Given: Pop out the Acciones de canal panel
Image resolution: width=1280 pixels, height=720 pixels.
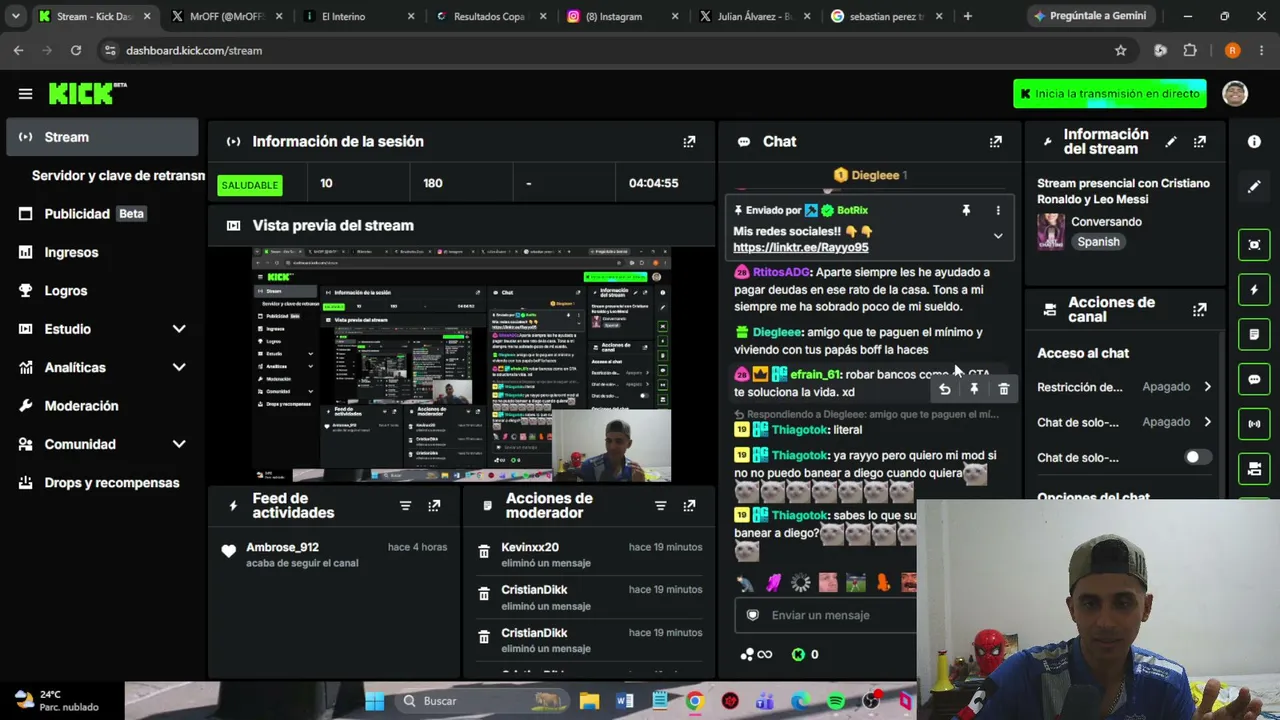Looking at the screenshot, I should click(1199, 310).
